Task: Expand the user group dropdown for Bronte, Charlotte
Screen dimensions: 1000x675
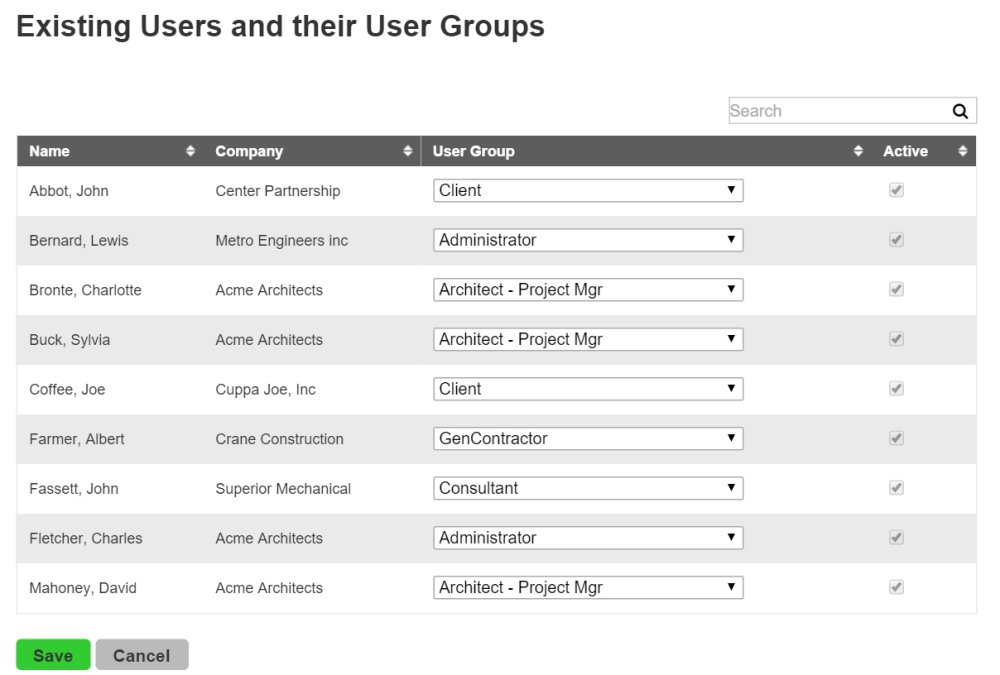Action: point(588,289)
